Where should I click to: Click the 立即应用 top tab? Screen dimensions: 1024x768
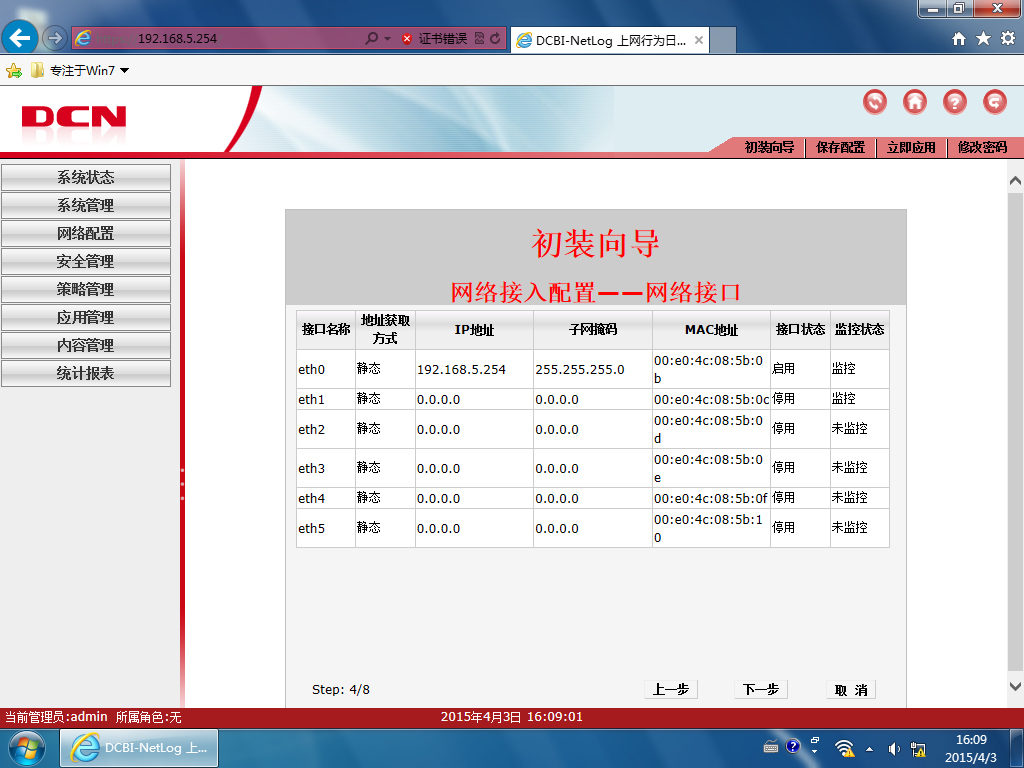(x=911, y=148)
